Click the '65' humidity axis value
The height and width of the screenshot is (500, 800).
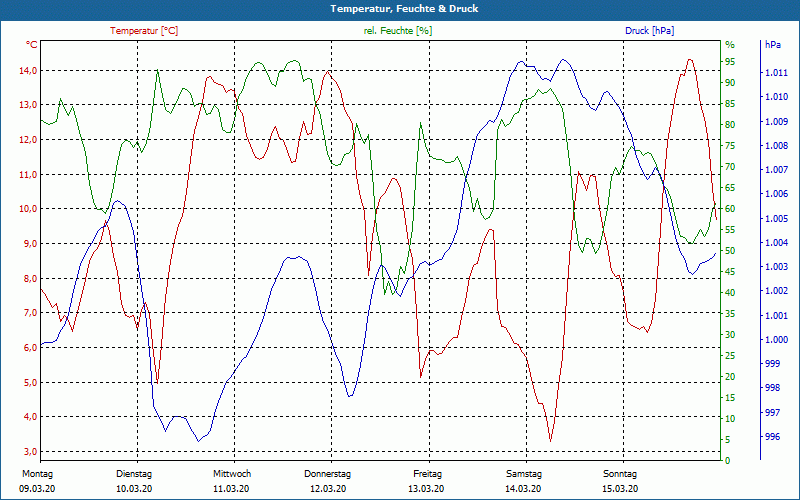(730, 188)
